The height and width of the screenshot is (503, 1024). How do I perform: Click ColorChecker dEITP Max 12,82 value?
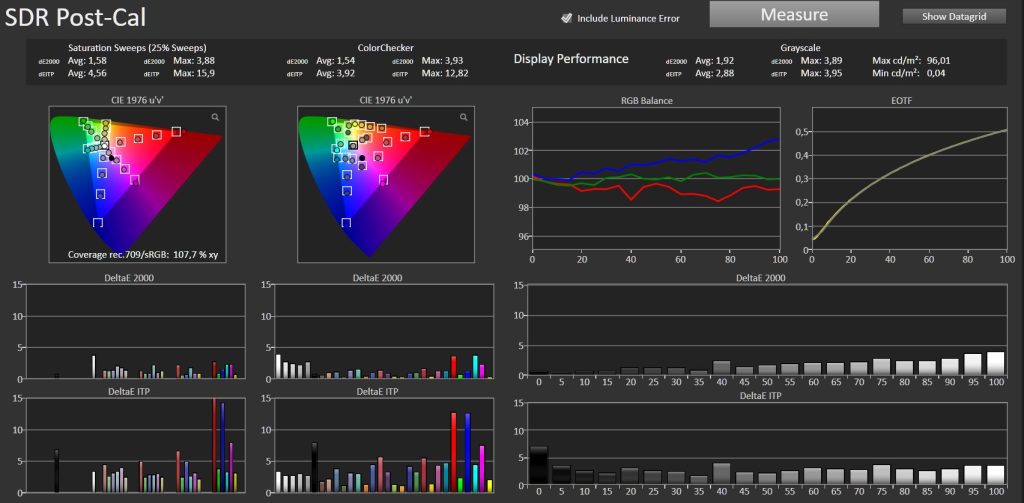[x=445, y=73]
